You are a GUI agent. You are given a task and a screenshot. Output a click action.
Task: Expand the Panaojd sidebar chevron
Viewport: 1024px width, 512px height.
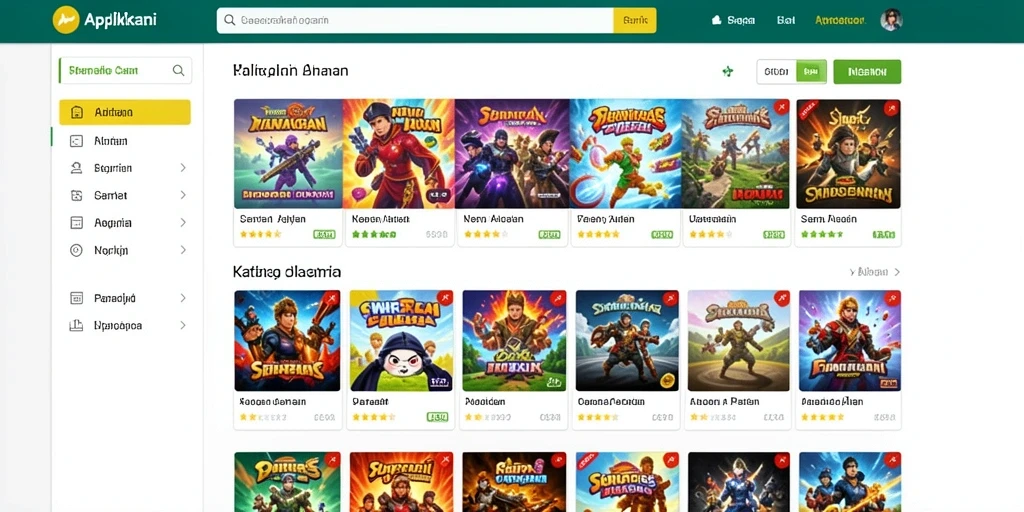(x=183, y=298)
